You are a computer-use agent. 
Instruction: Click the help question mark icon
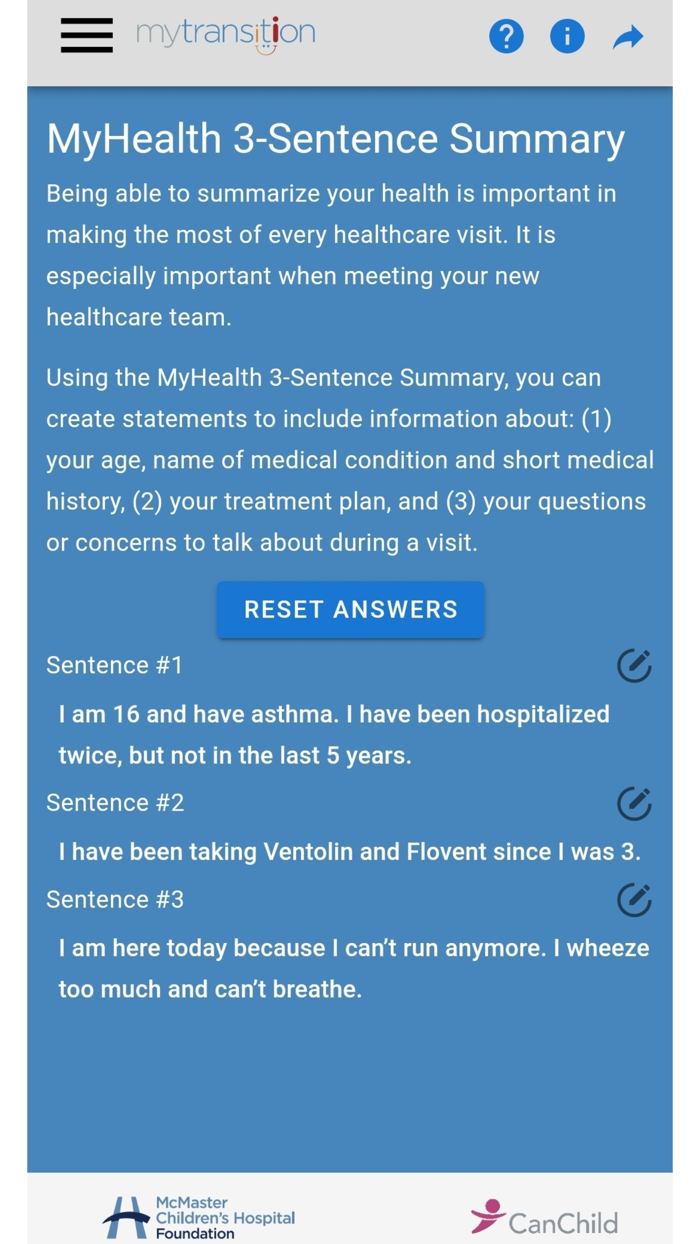(506, 36)
